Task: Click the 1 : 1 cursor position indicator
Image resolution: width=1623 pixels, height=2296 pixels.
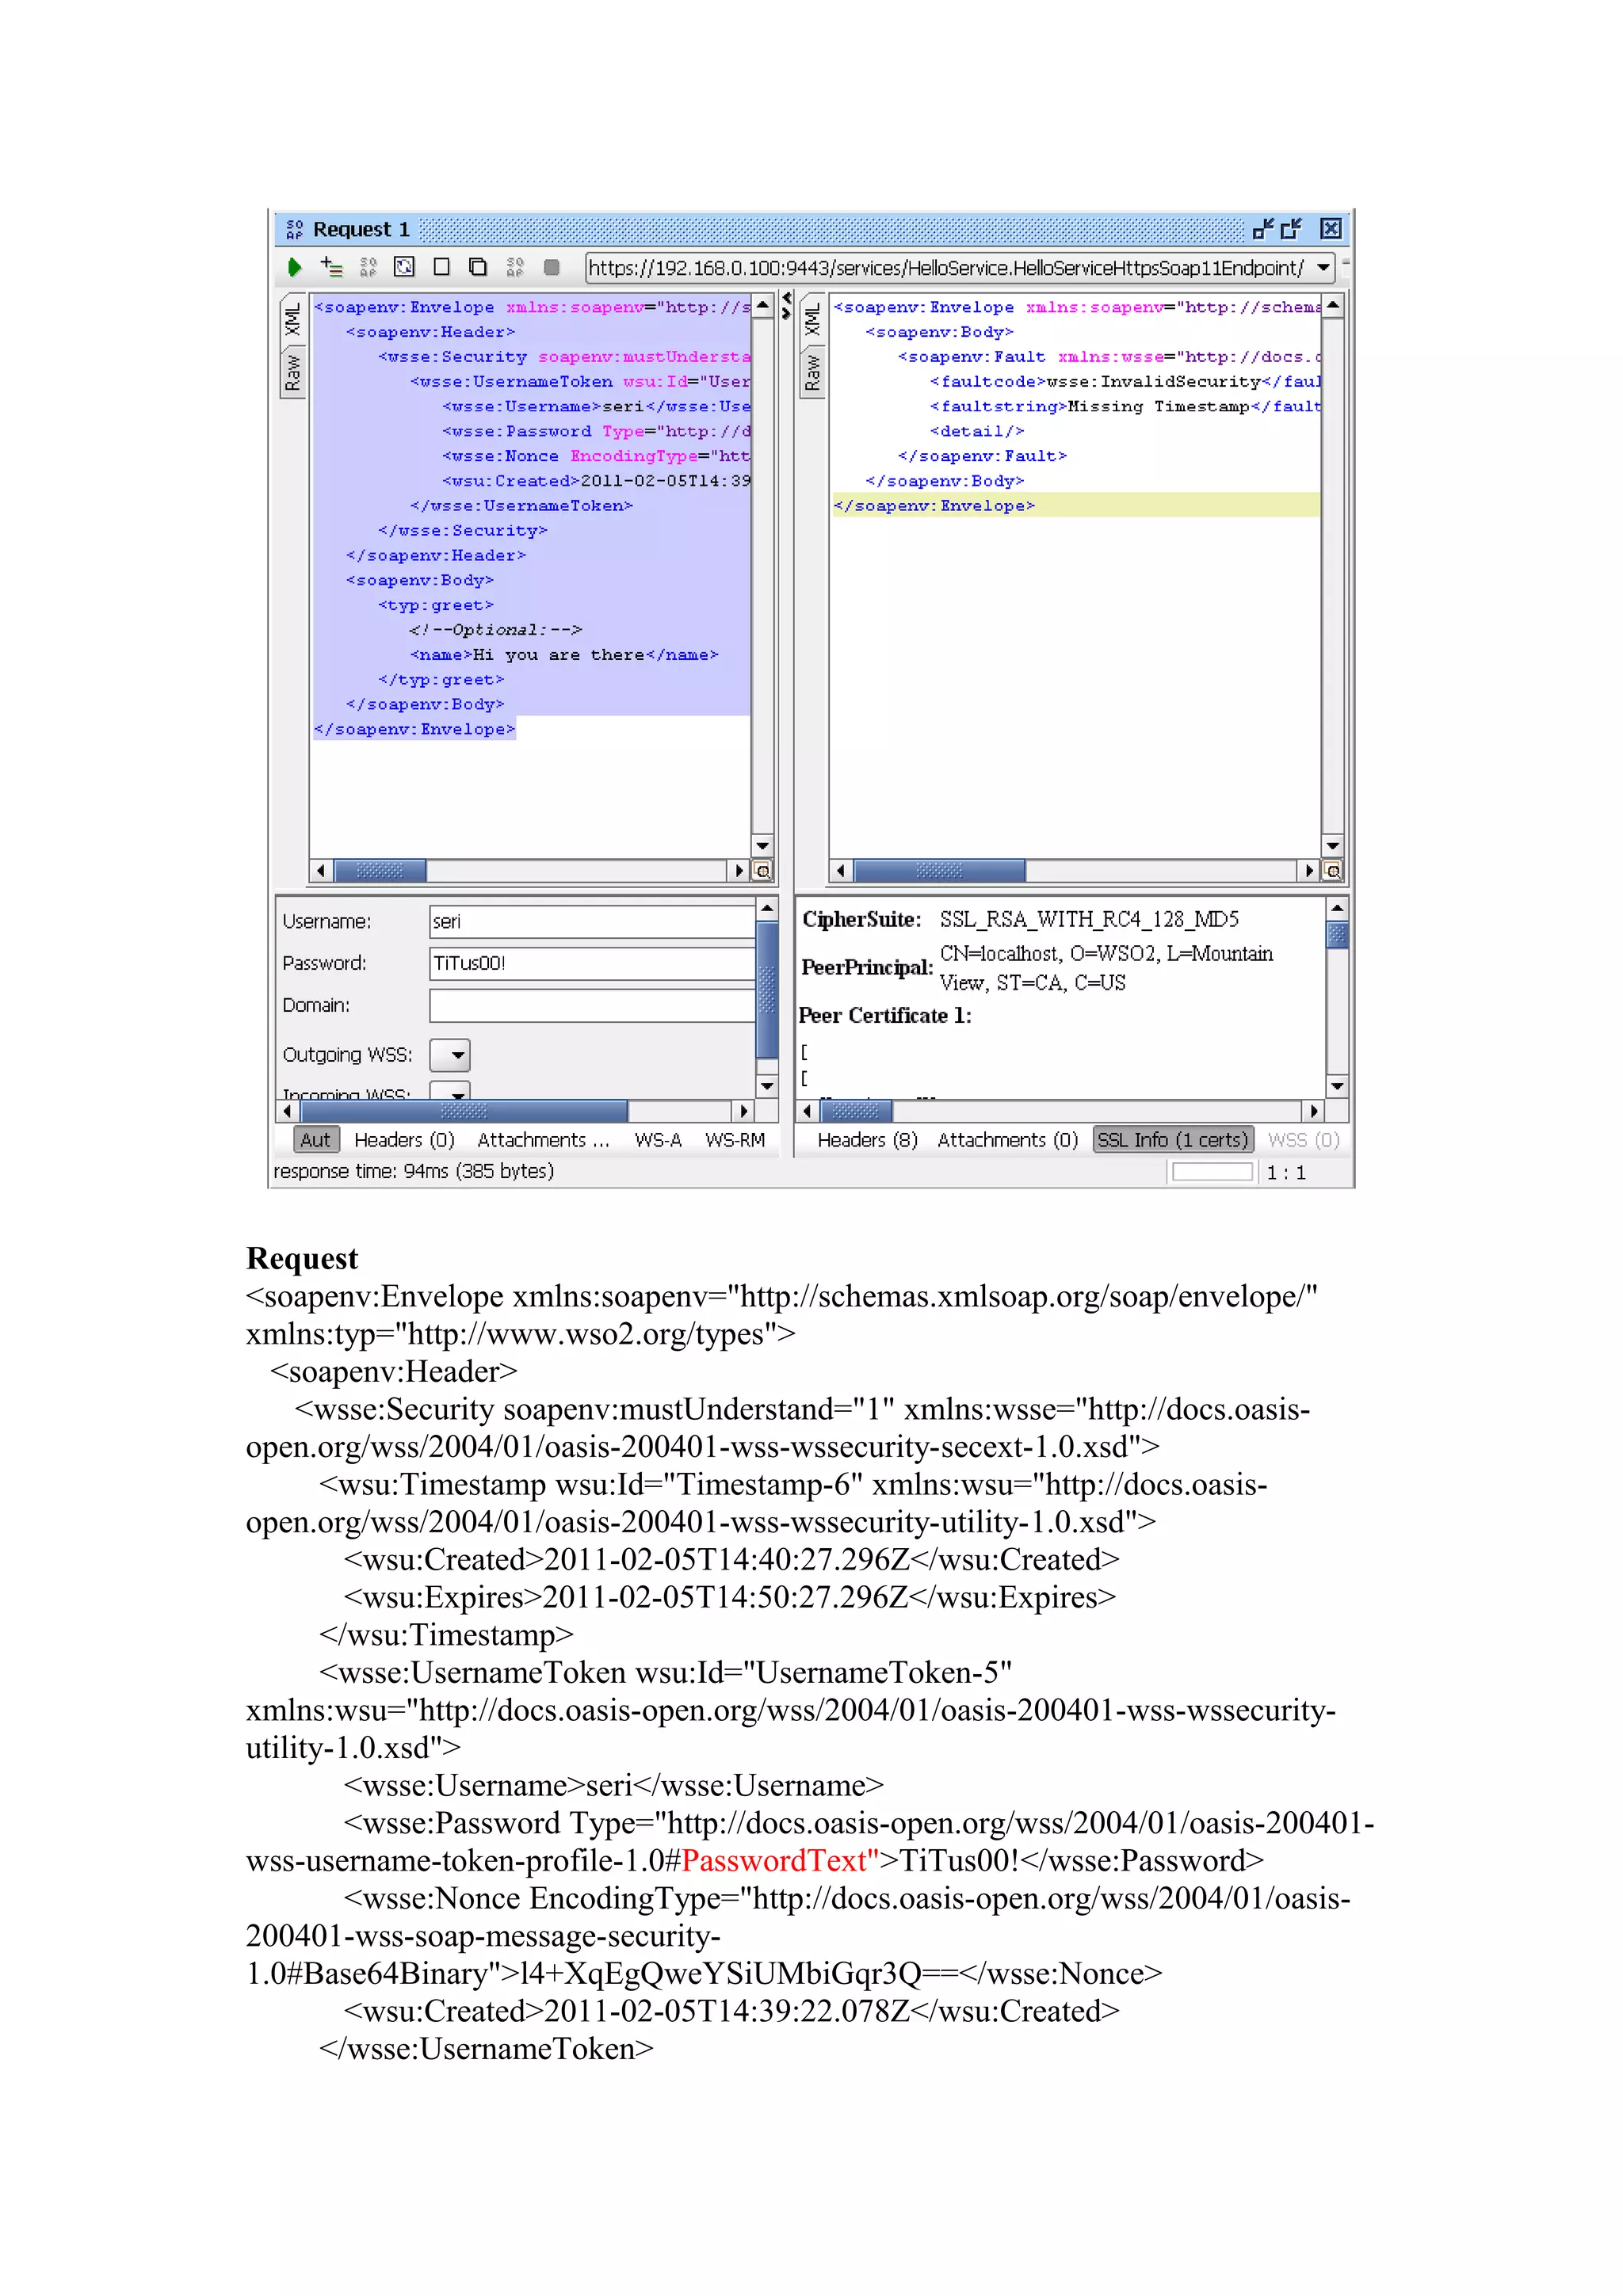Action: [x=1286, y=1173]
